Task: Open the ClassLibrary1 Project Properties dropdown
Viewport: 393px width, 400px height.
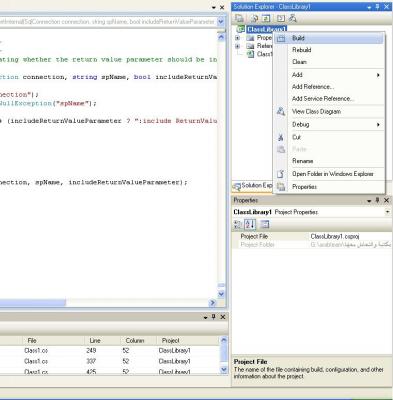Action: [387, 212]
